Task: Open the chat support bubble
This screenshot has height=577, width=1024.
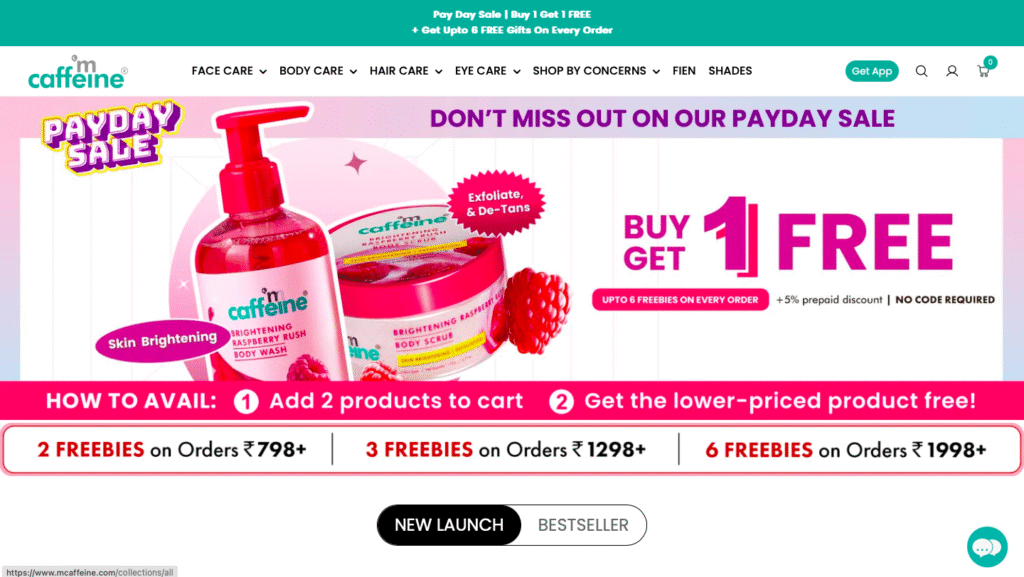Action: click(987, 547)
